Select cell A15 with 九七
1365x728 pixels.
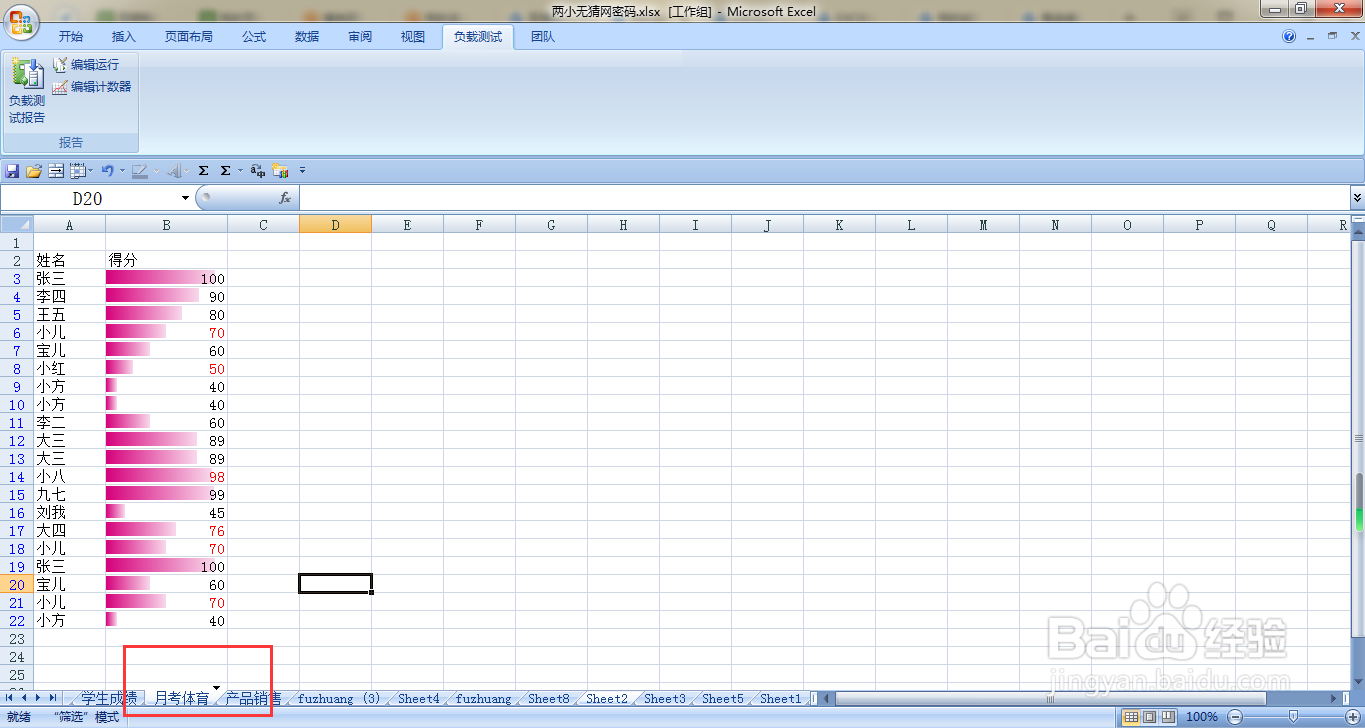(x=69, y=495)
